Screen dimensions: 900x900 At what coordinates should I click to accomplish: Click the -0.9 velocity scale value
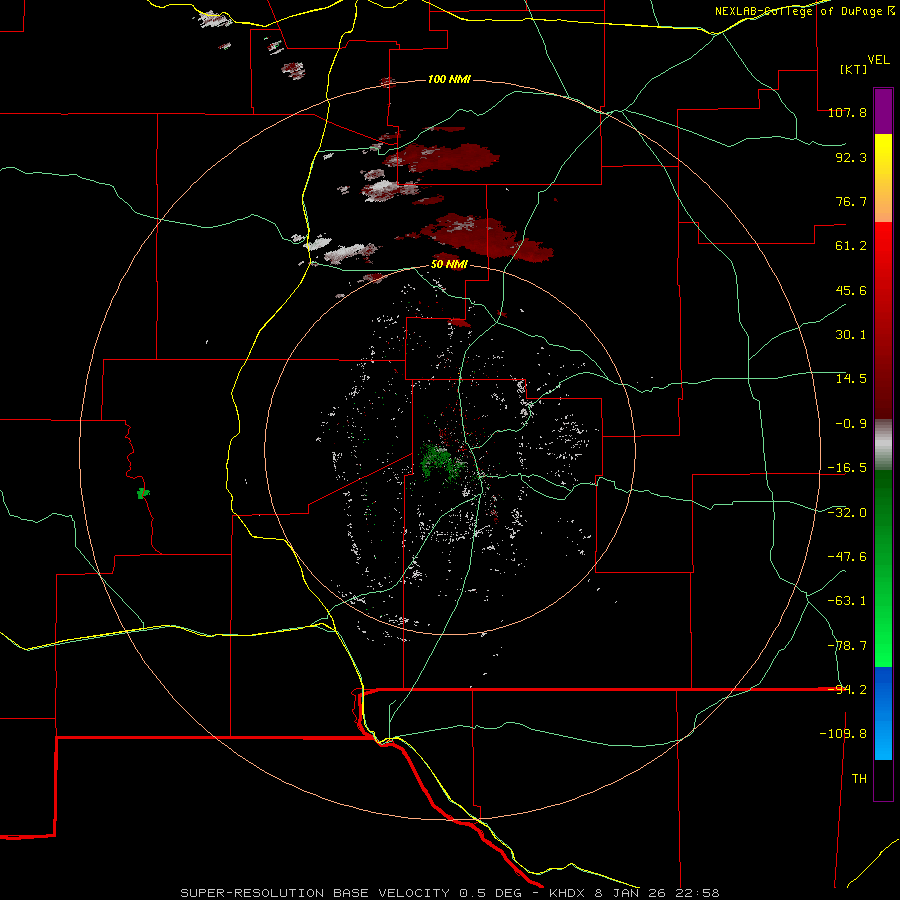point(851,424)
